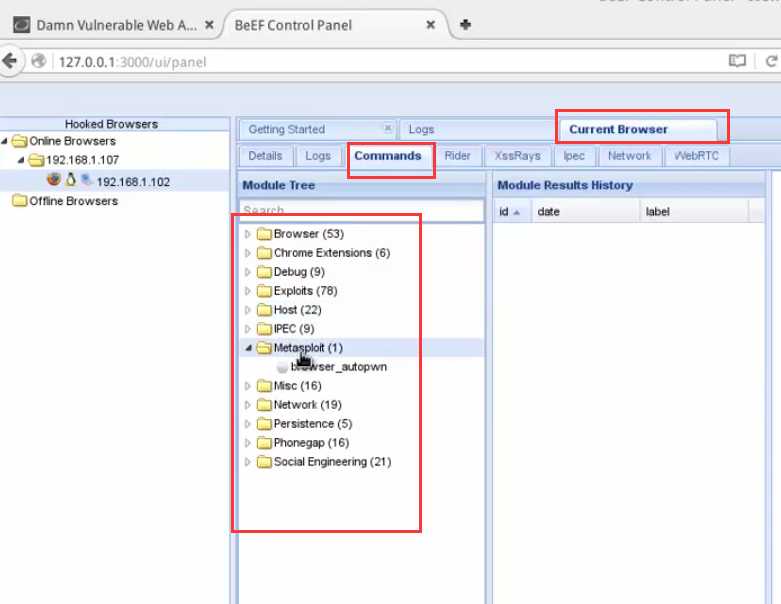
Task: Open the Network sub-tab
Action: coord(630,156)
